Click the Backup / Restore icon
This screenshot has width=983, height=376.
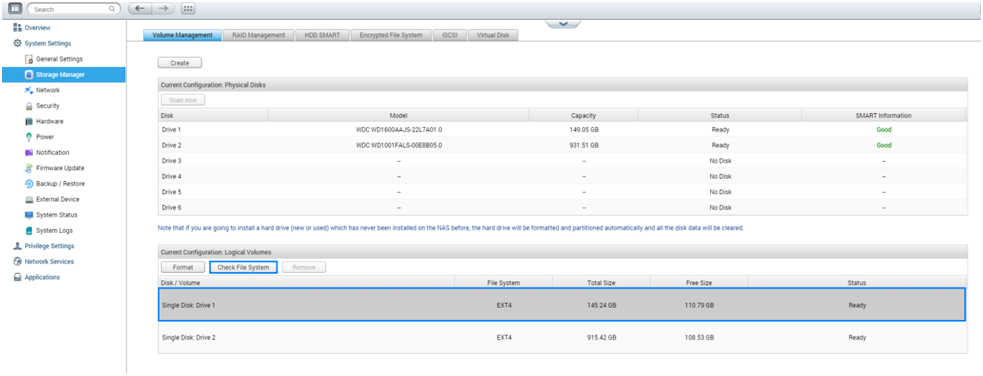[x=29, y=184]
